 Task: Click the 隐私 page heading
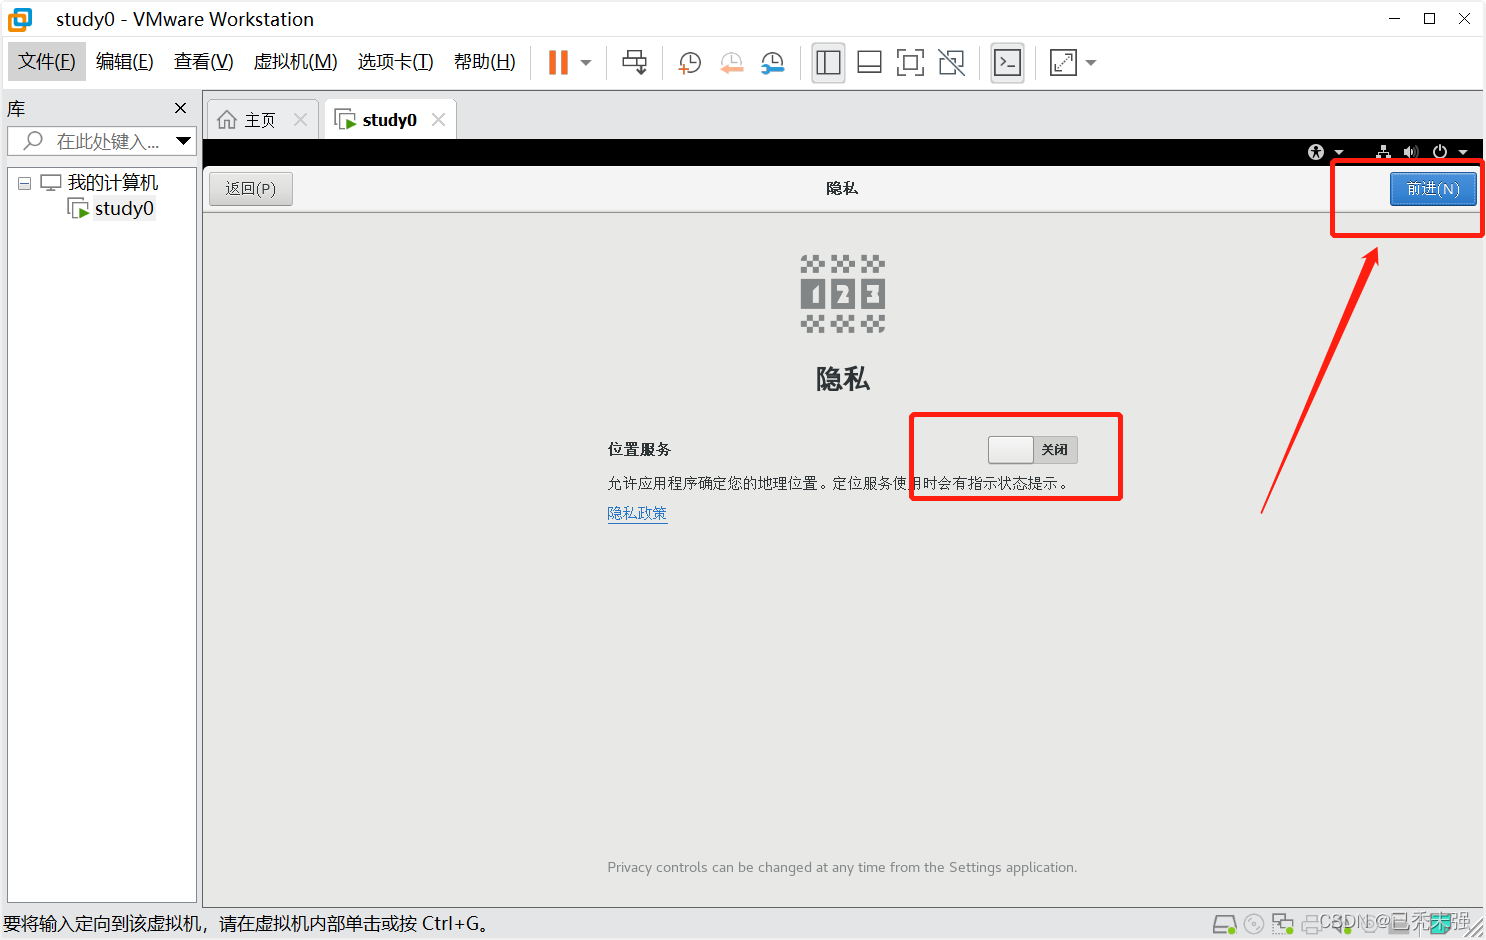tap(843, 379)
